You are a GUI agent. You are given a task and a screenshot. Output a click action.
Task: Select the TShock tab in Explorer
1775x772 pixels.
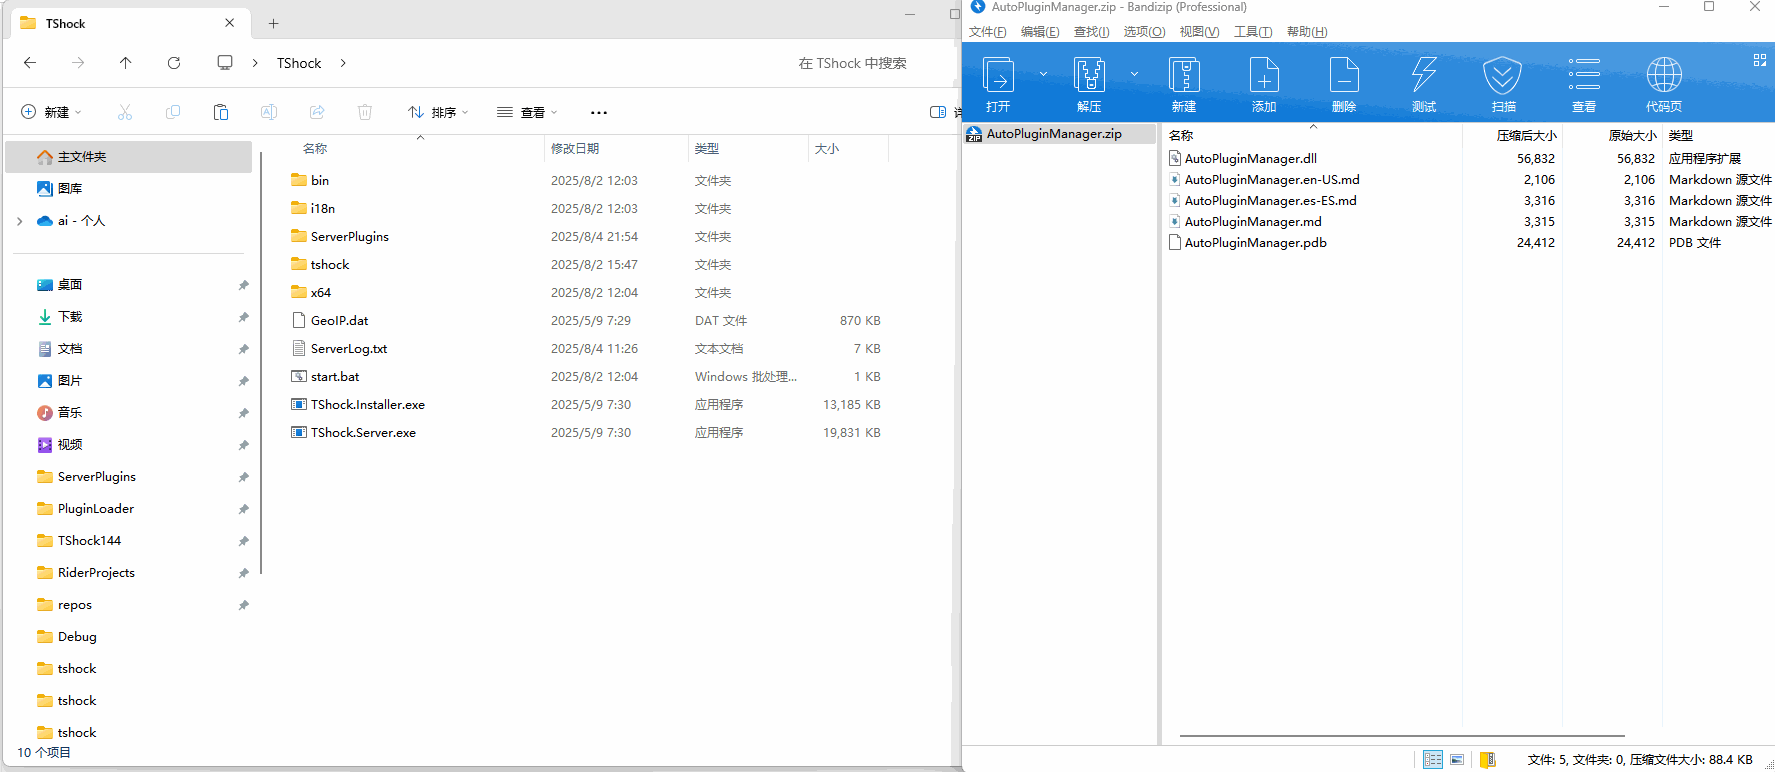(129, 23)
